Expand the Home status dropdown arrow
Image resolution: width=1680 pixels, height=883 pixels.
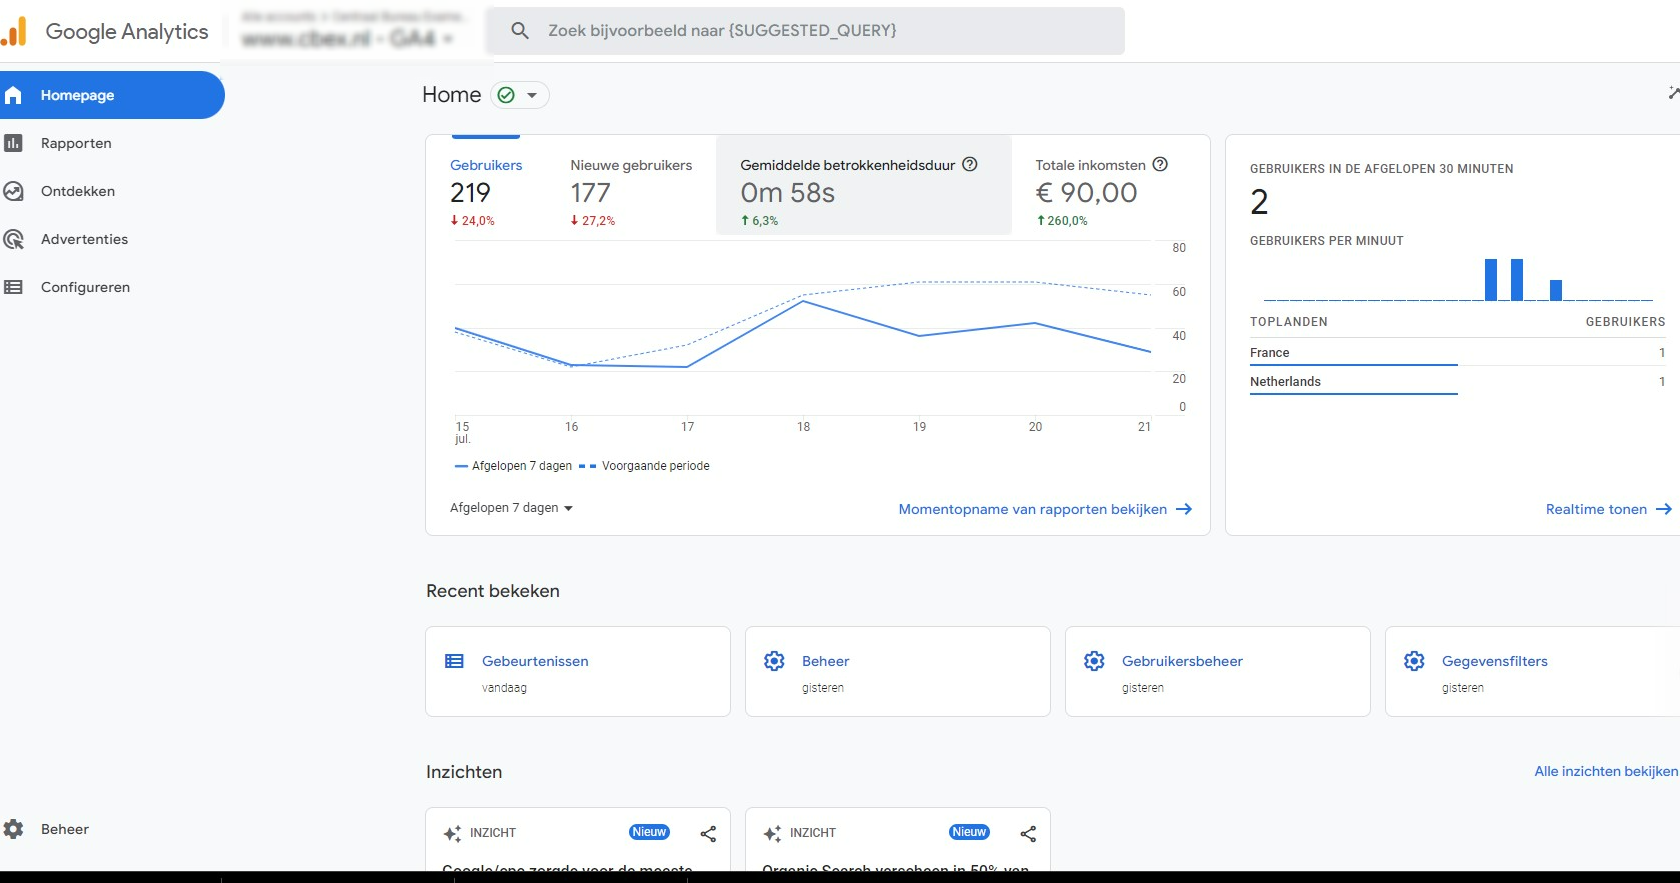point(532,95)
